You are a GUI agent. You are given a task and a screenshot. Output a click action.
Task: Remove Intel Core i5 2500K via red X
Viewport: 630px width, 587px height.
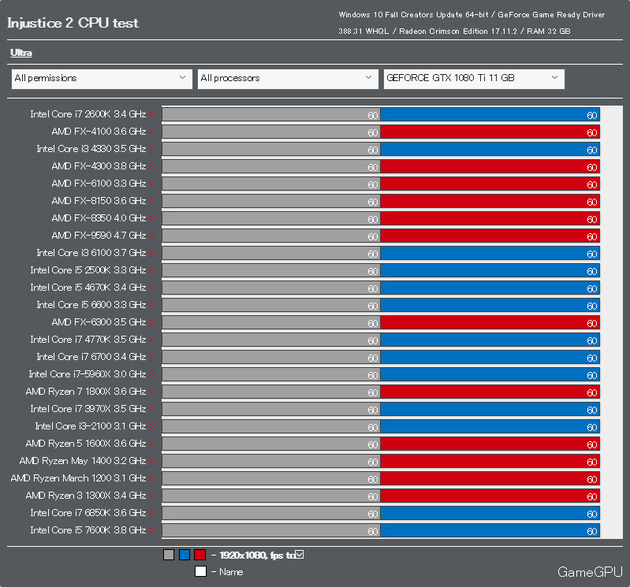click(x=152, y=271)
